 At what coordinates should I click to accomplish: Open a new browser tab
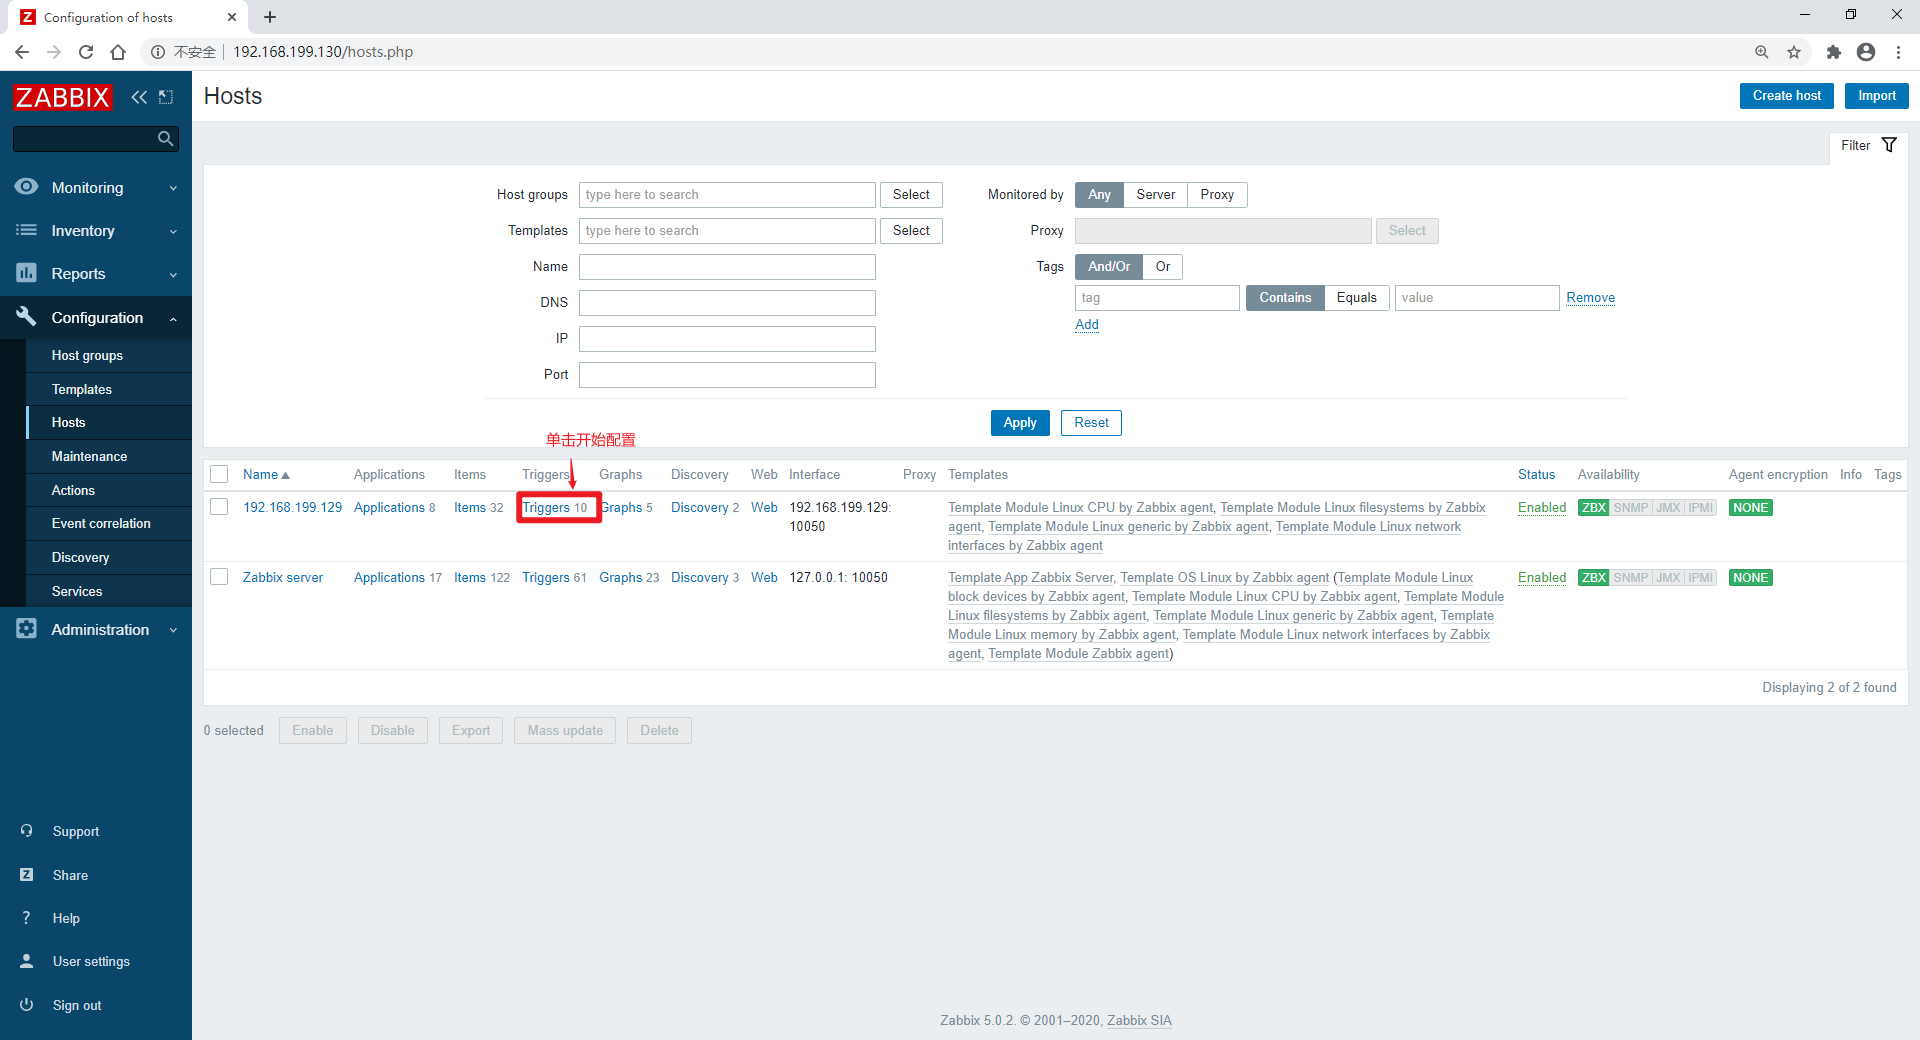pos(270,17)
